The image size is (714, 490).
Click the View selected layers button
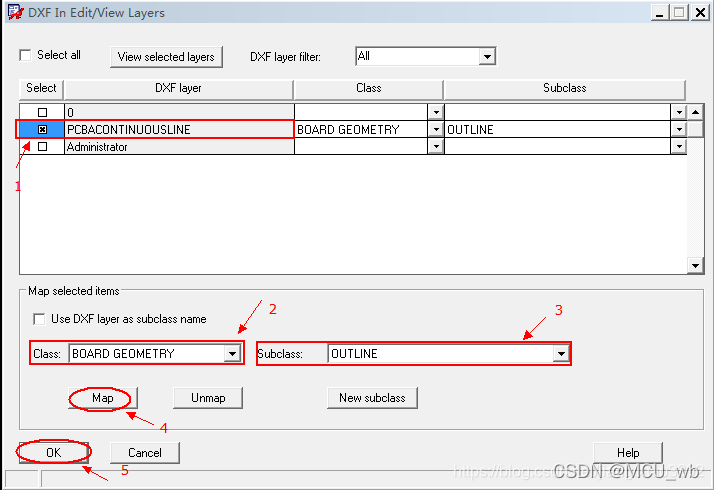pos(166,57)
